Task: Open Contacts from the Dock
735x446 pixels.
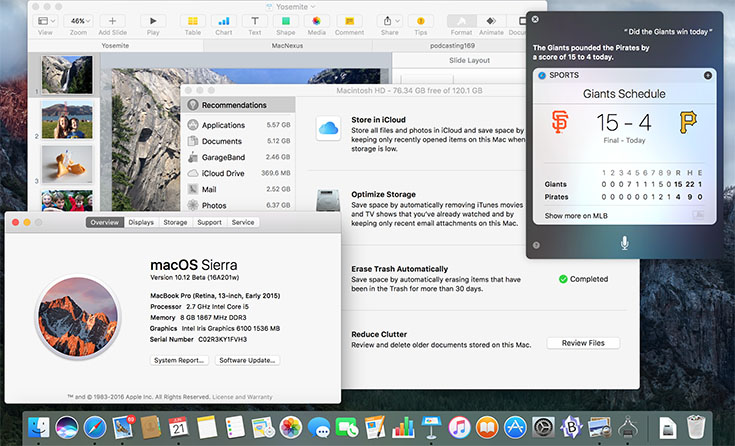Action: (151, 427)
